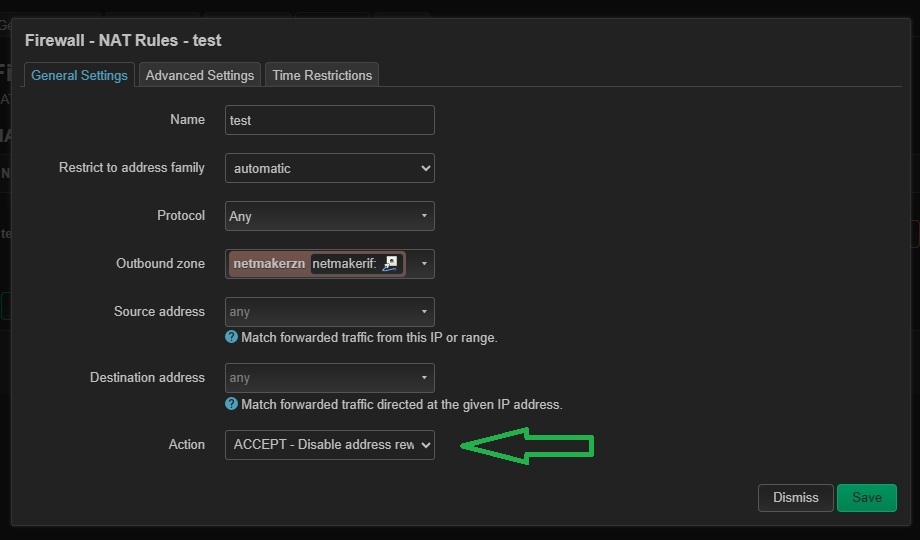
Task: Focus the Name input field containing test
Action: pos(330,120)
